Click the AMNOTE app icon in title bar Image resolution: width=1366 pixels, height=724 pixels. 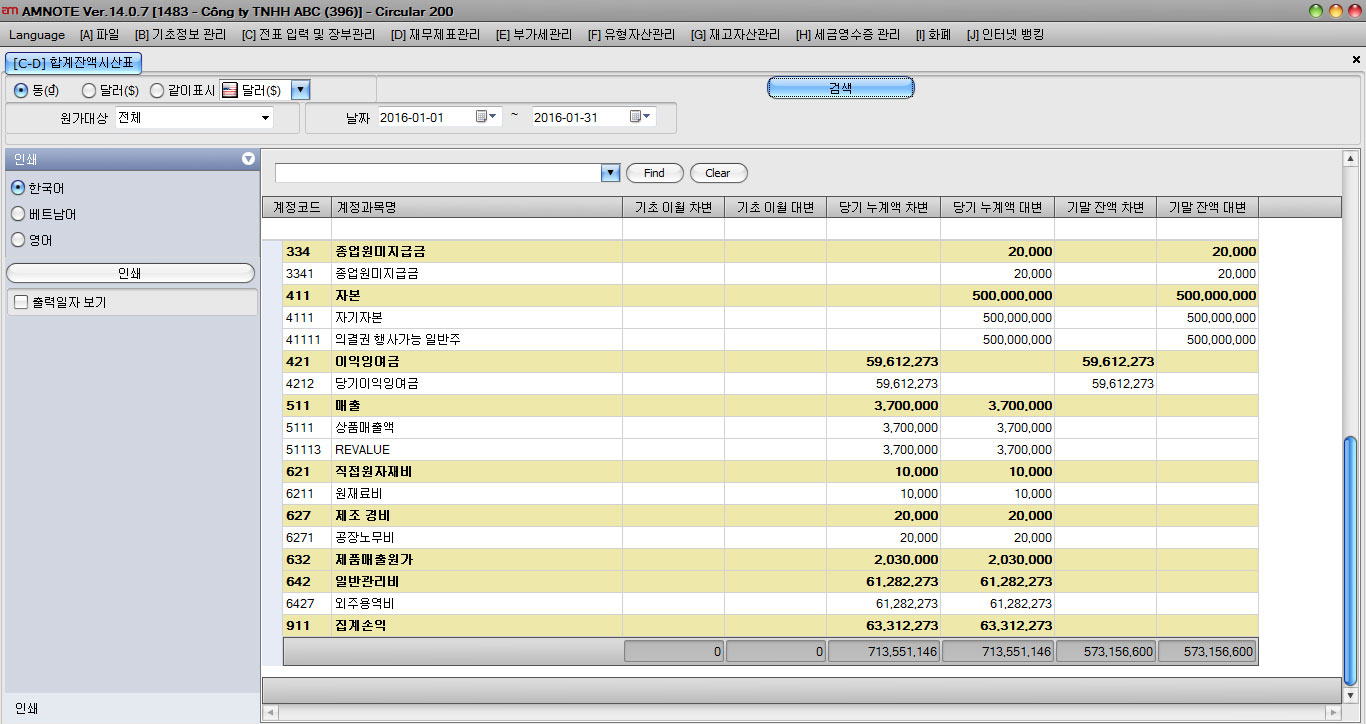(10, 11)
